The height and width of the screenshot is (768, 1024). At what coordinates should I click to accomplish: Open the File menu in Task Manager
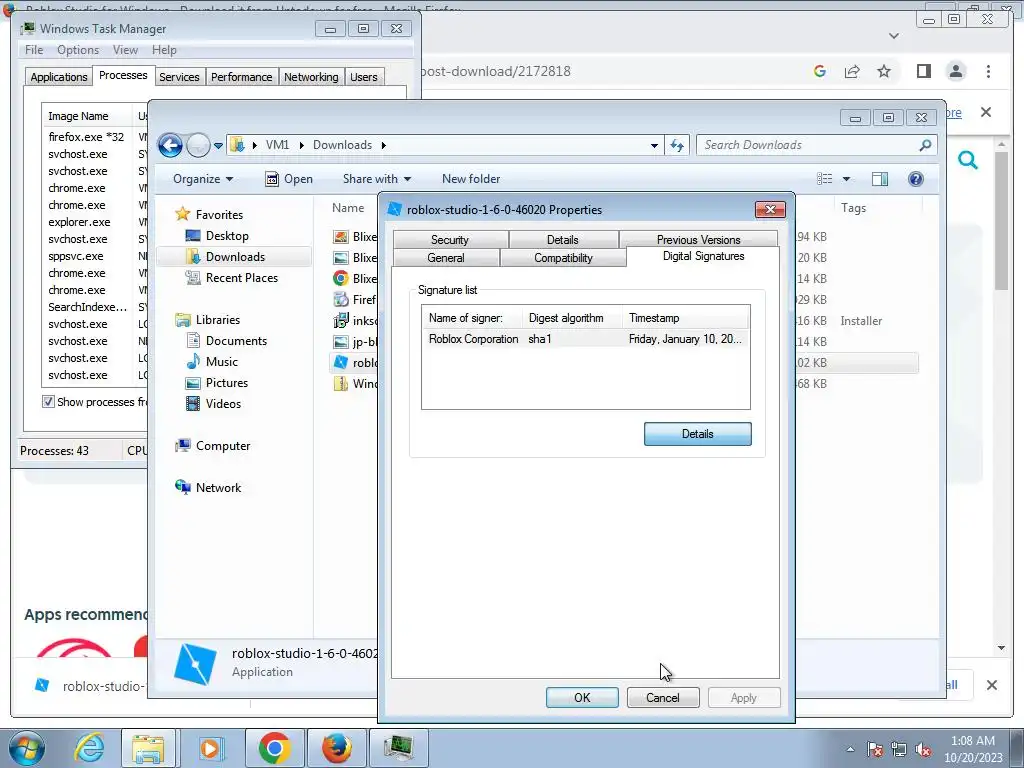tap(34, 50)
